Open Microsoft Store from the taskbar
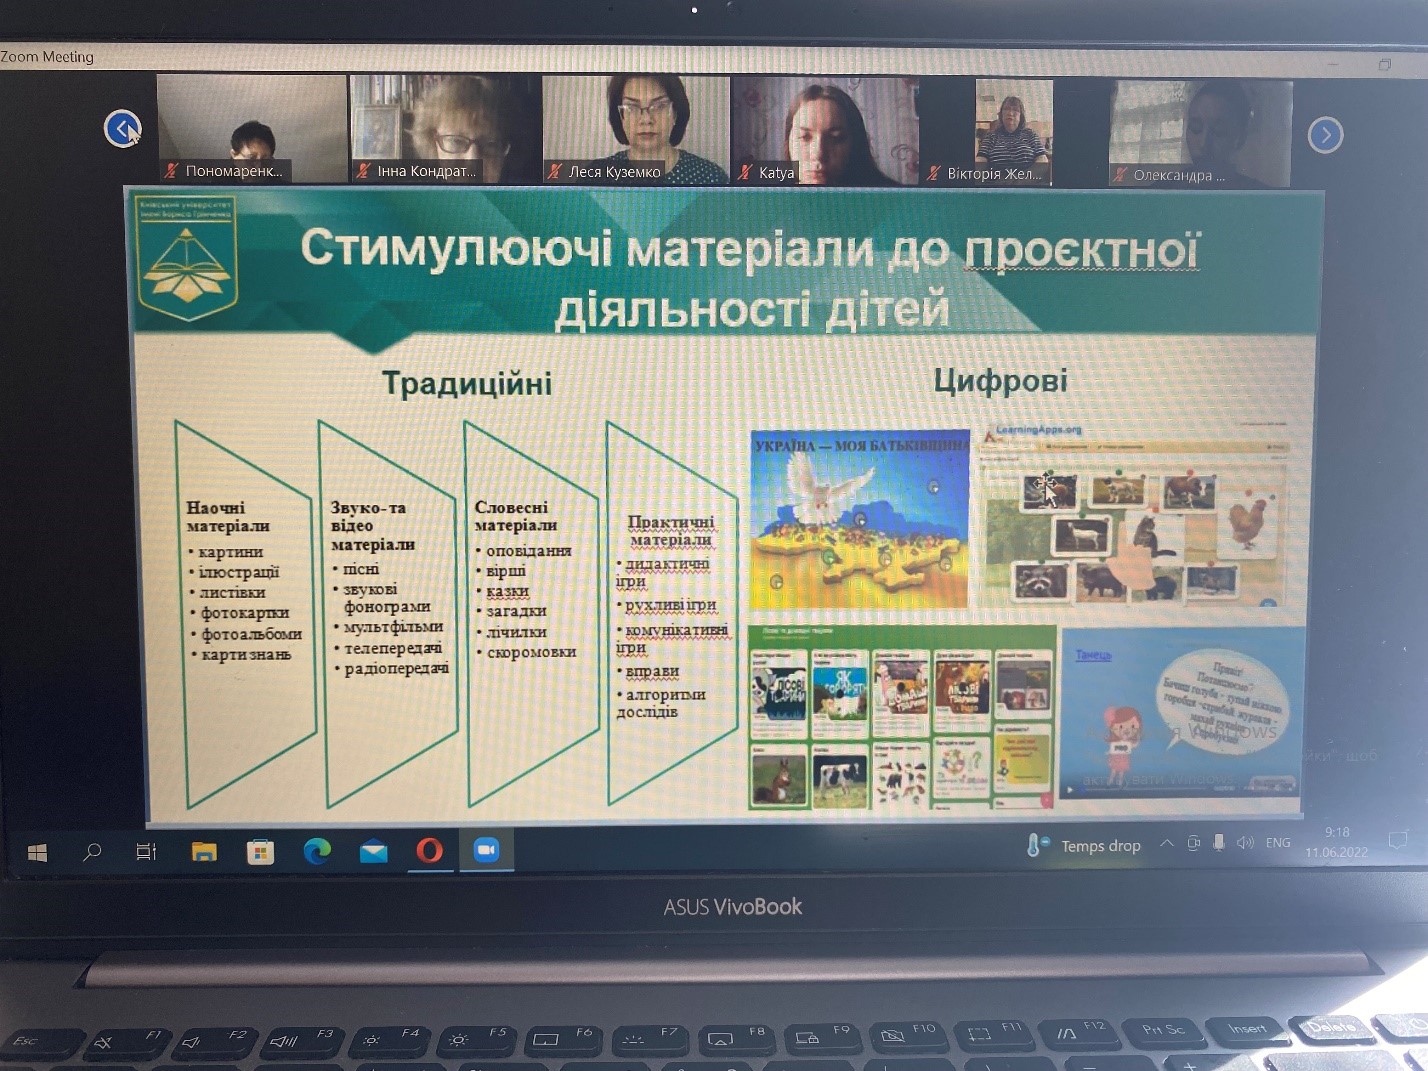 click(260, 852)
